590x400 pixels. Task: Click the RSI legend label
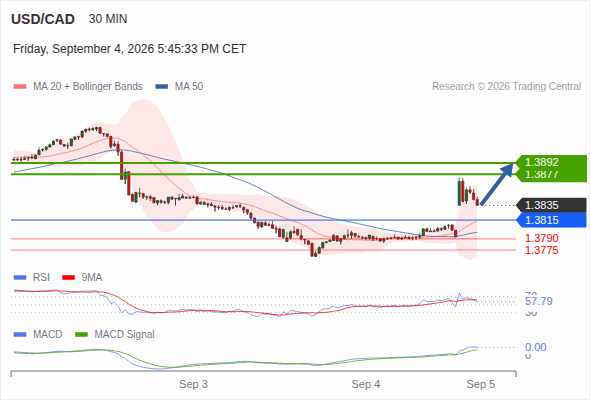point(41,278)
